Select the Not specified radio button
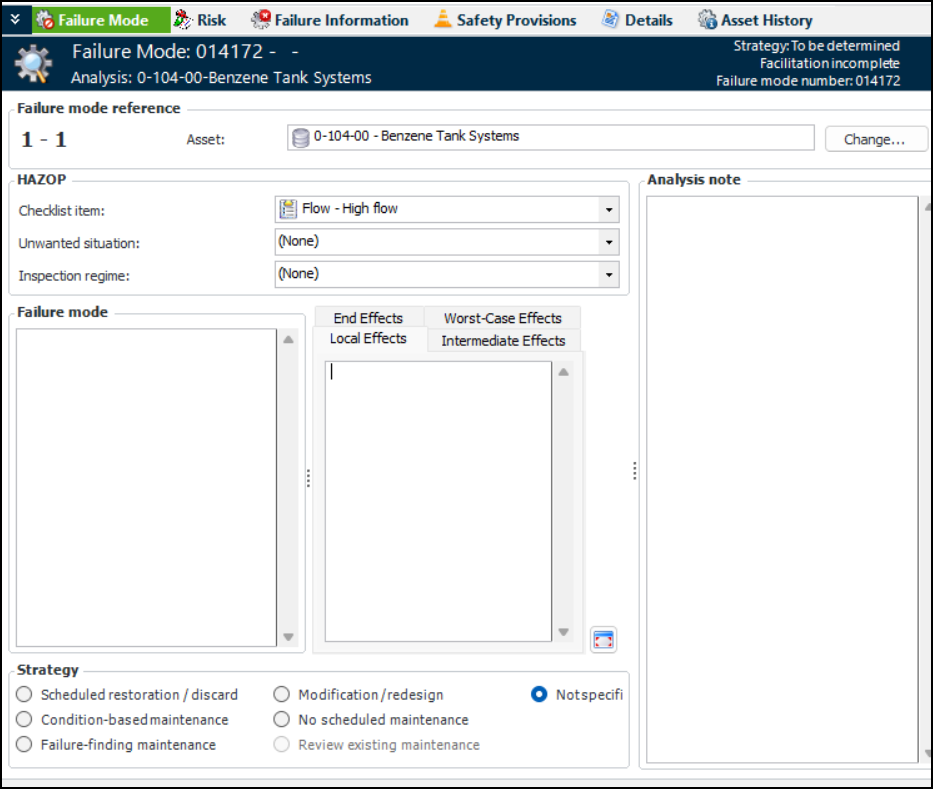The height and width of the screenshot is (789, 933). pos(539,694)
